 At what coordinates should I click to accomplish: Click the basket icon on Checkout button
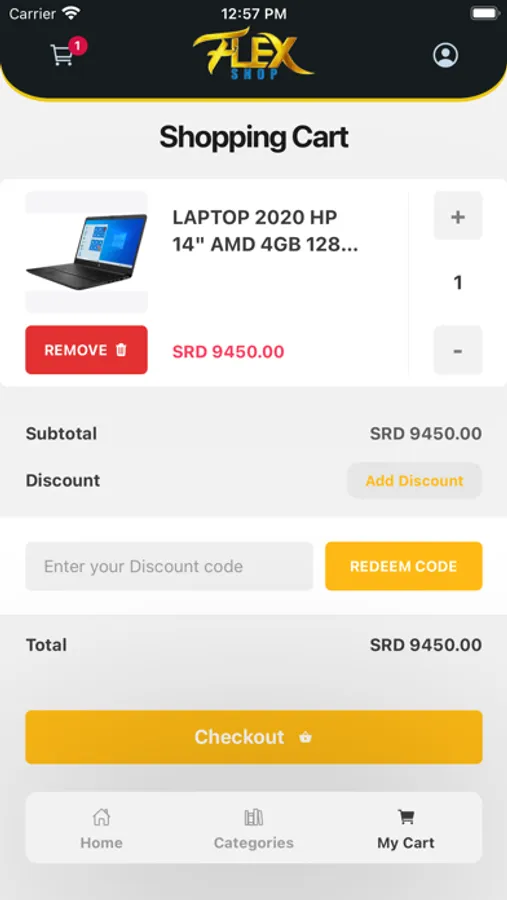pyautogui.click(x=305, y=738)
